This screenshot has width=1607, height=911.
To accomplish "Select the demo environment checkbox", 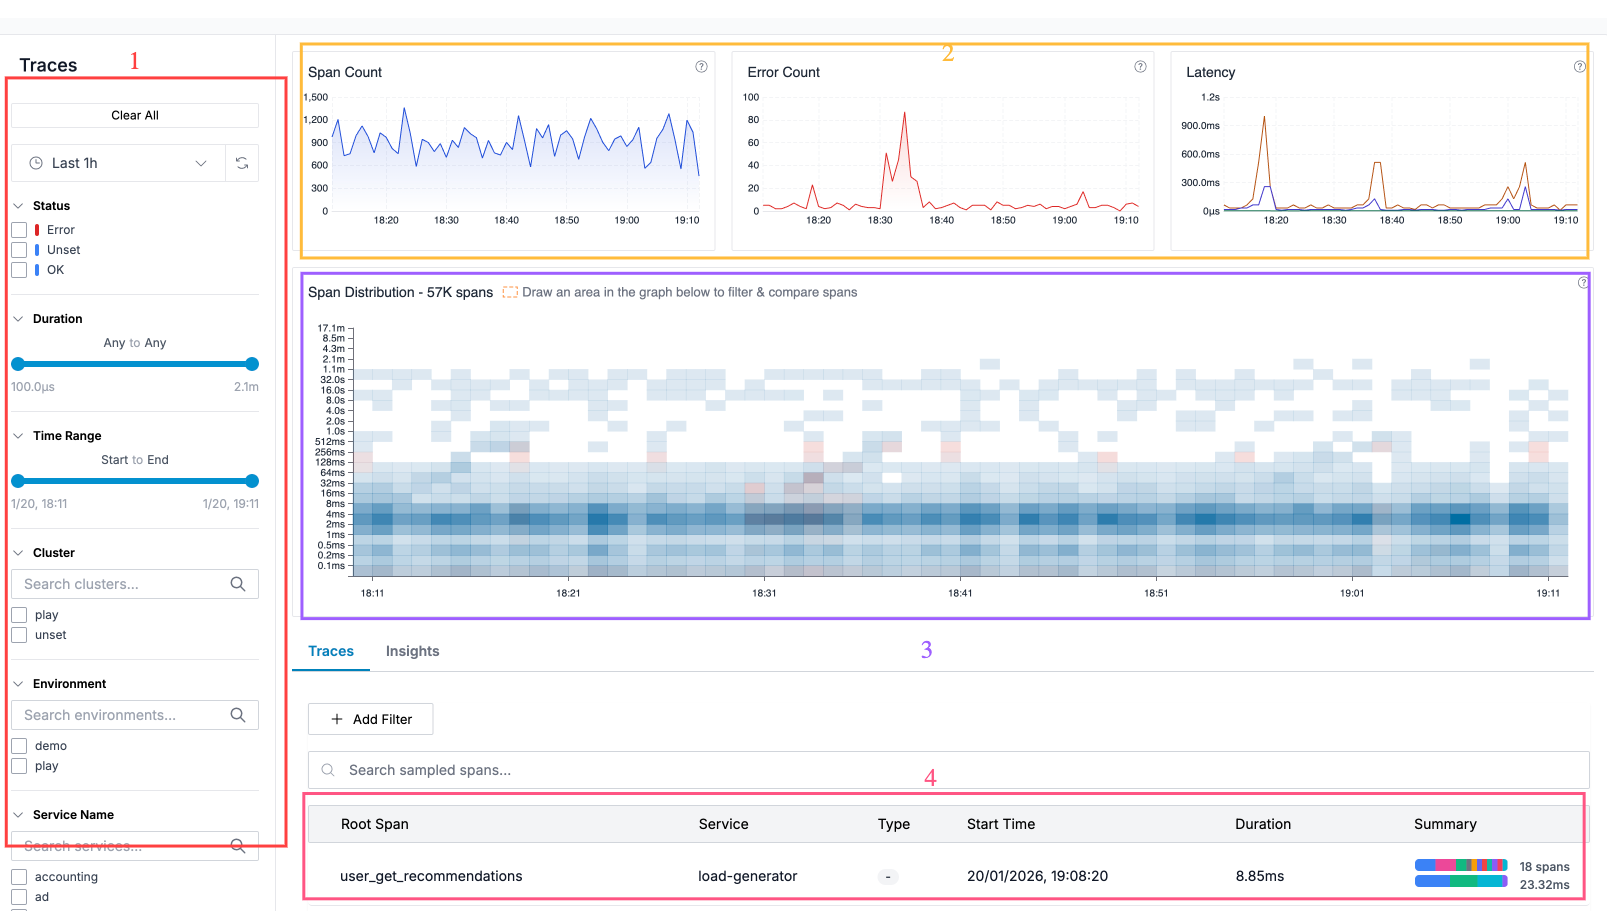I will 18,745.
